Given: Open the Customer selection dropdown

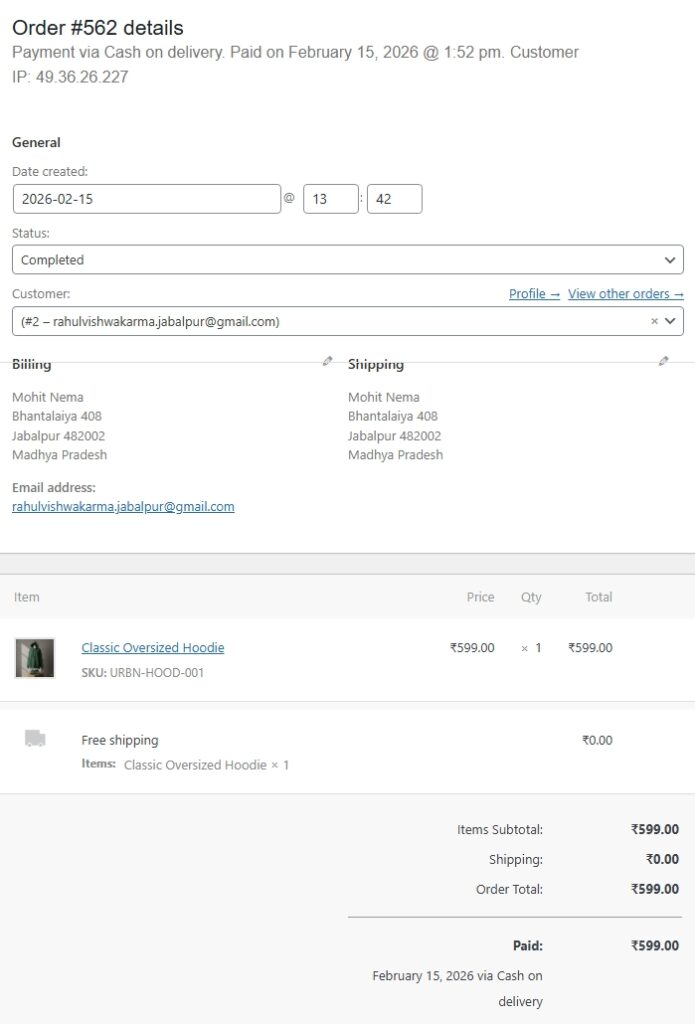Looking at the screenshot, I should 330,322.
